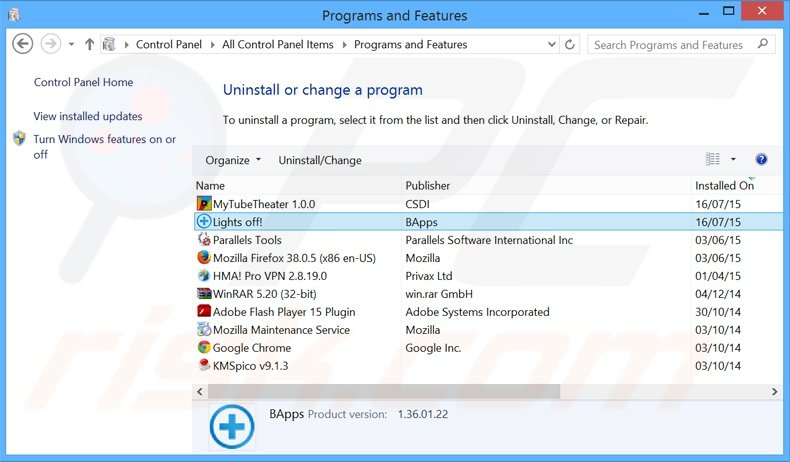This screenshot has width=790, height=462.
Task: Click the Search Programs and Features field
Action: pos(681,44)
